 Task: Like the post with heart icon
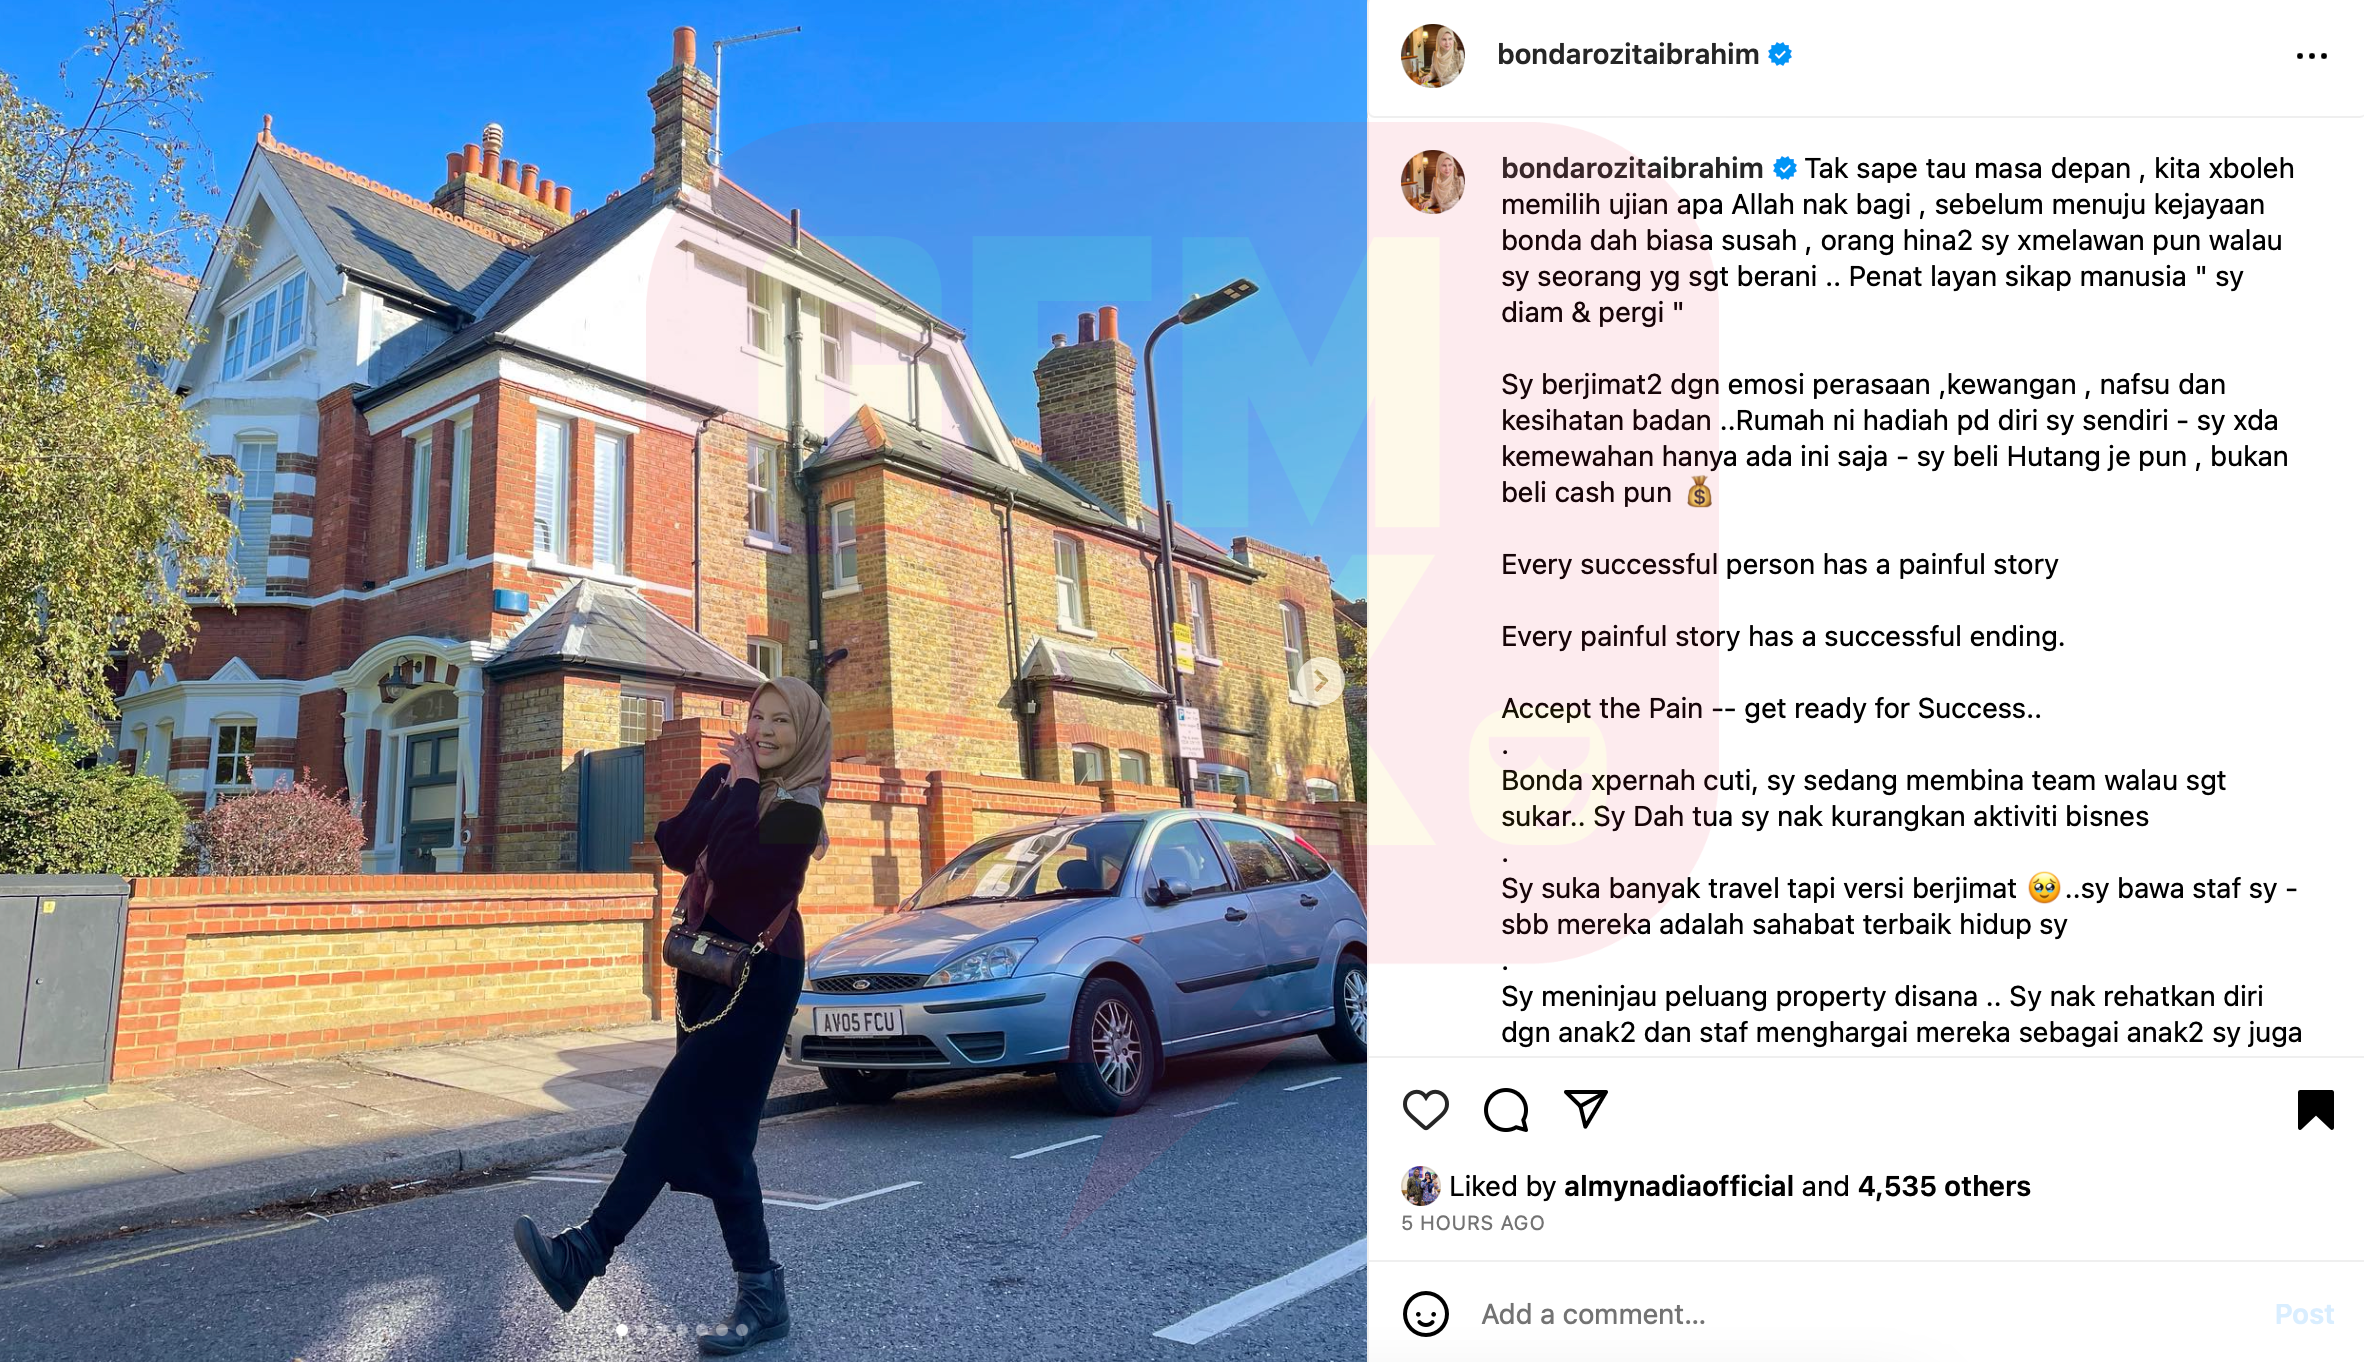pos(1425,1110)
